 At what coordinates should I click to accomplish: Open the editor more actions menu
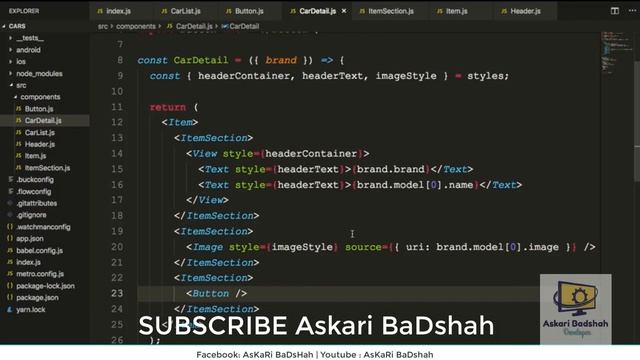click(x=632, y=11)
